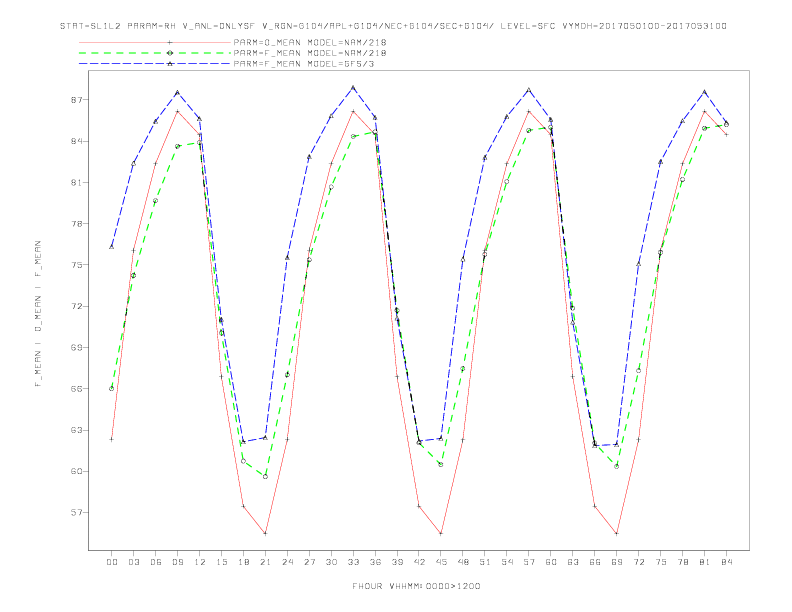The width and height of the screenshot is (792, 612).
Task: Click x-axis tick label 09
Action: (177, 562)
